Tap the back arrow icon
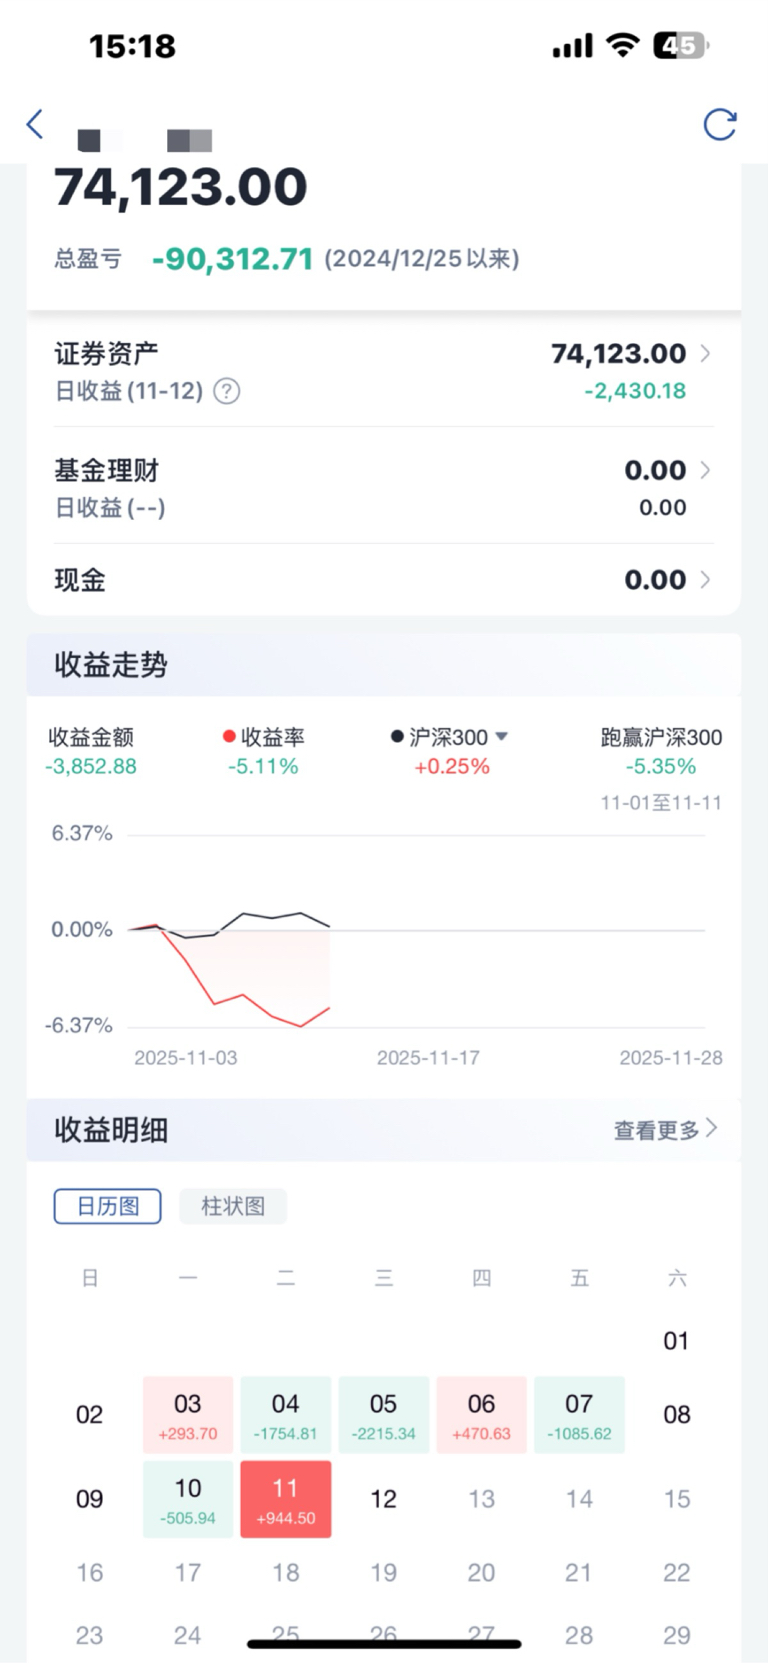Screen dimensions: 768x1663 click(35, 124)
